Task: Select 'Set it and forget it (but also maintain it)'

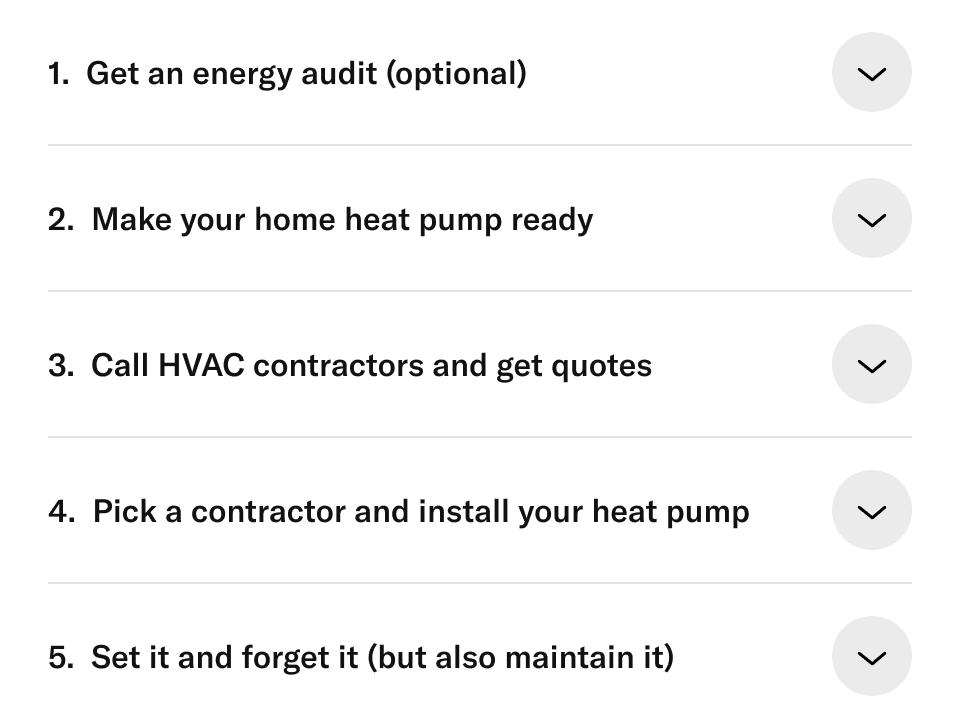Action: [382, 657]
